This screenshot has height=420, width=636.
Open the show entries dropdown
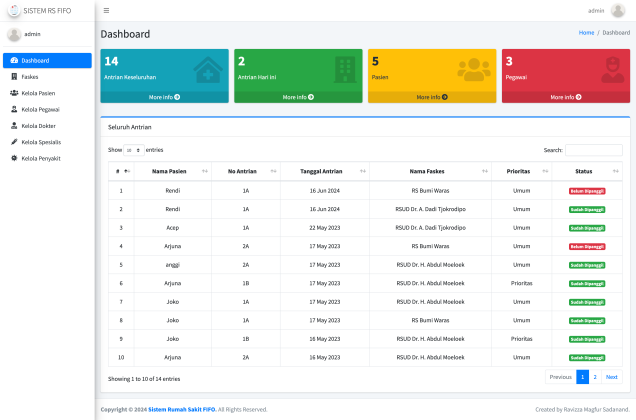(x=133, y=150)
